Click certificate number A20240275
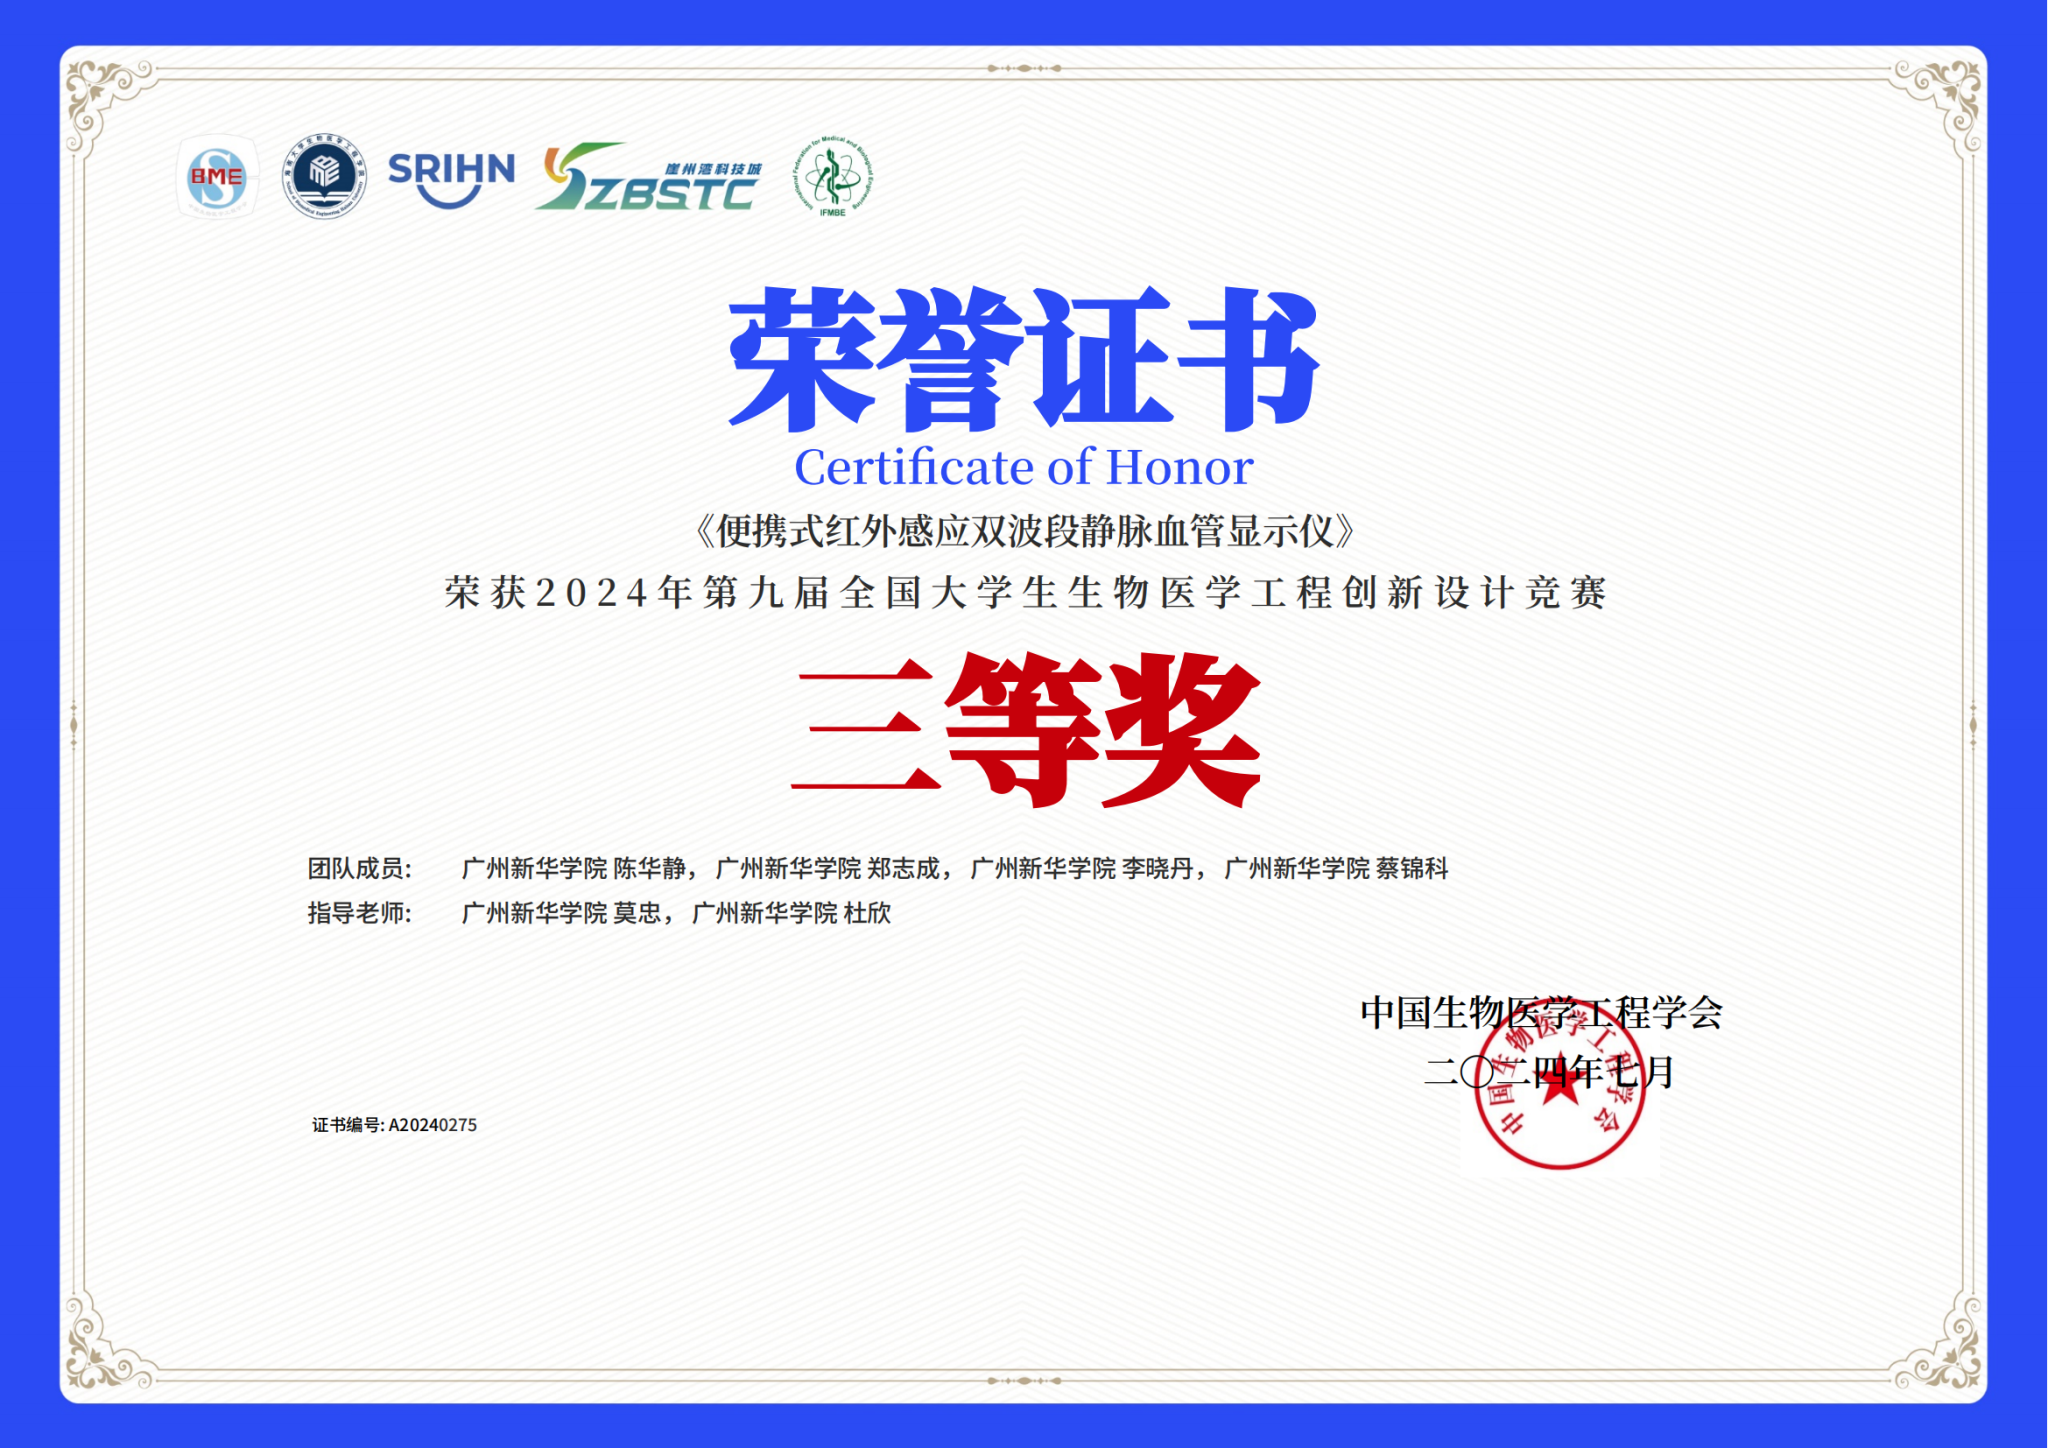 (432, 1125)
